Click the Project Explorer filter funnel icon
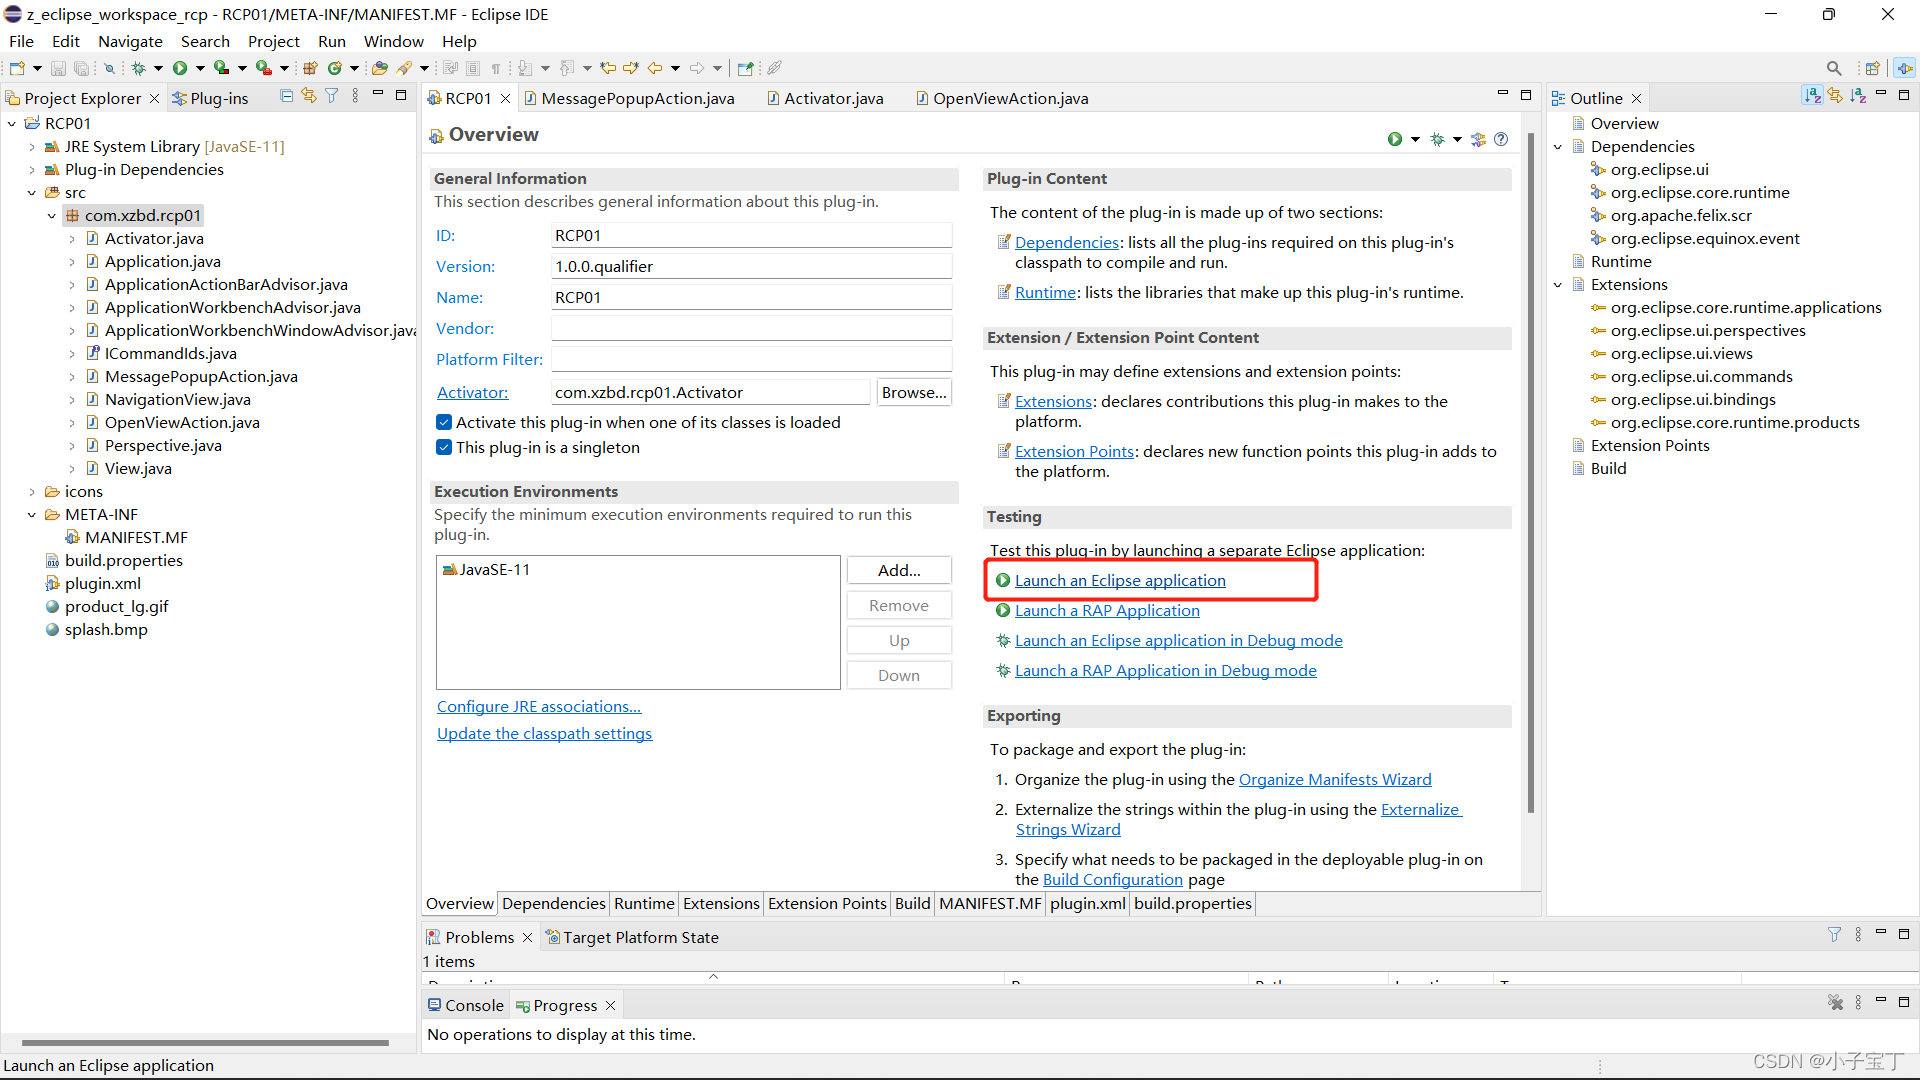 pyautogui.click(x=332, y=96)
